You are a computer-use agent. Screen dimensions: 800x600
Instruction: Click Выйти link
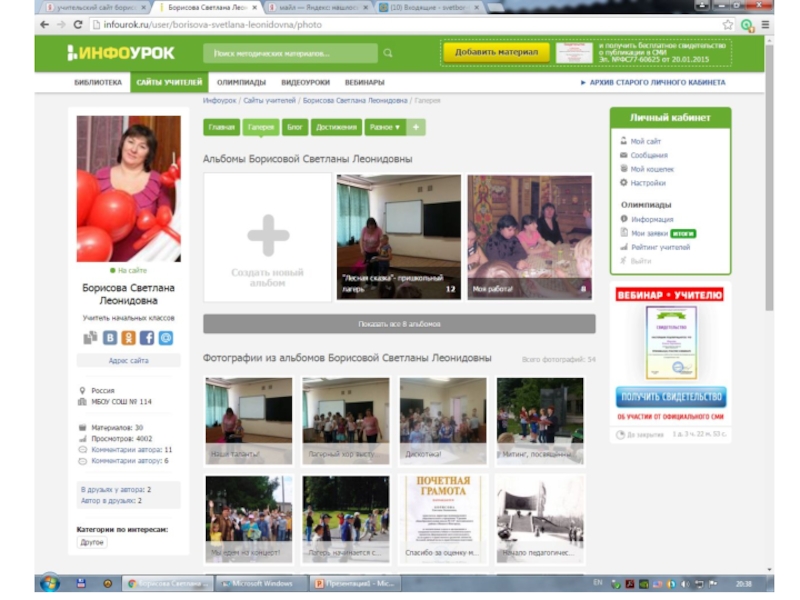point(641,261)
